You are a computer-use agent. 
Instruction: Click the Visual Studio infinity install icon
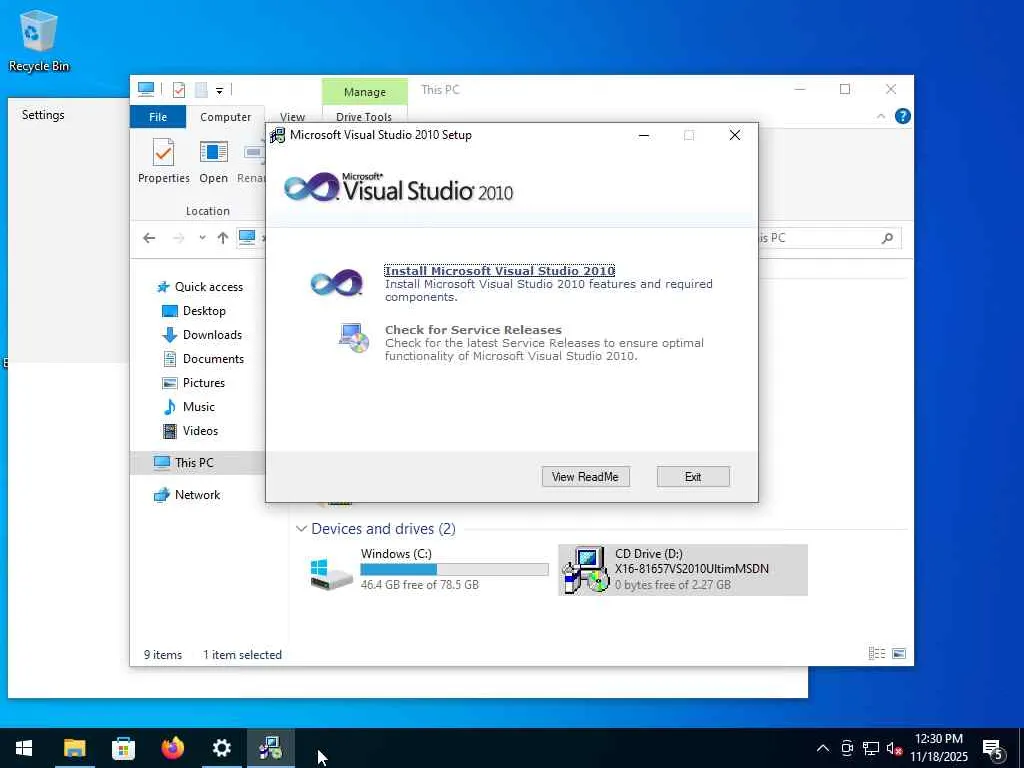[336, 283]
